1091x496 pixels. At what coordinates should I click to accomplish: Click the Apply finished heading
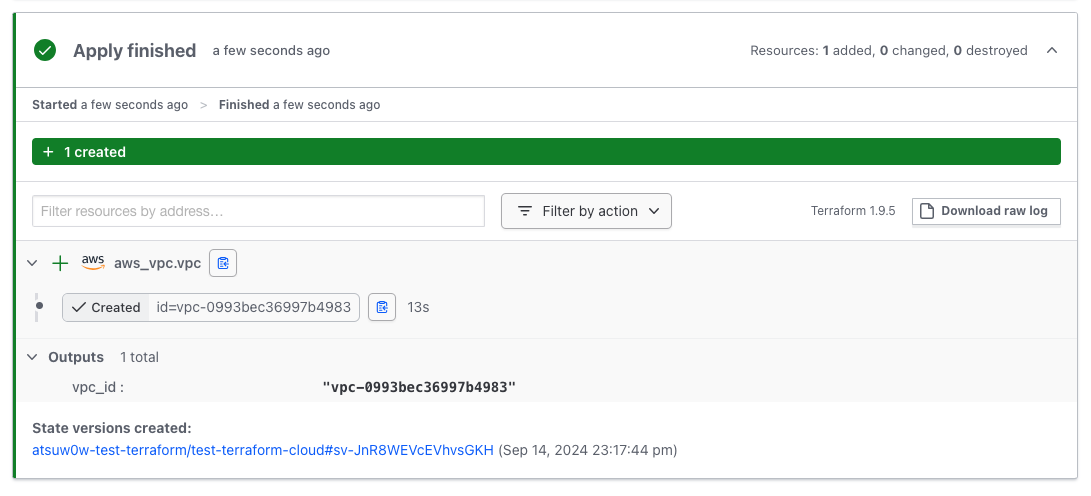134,50
